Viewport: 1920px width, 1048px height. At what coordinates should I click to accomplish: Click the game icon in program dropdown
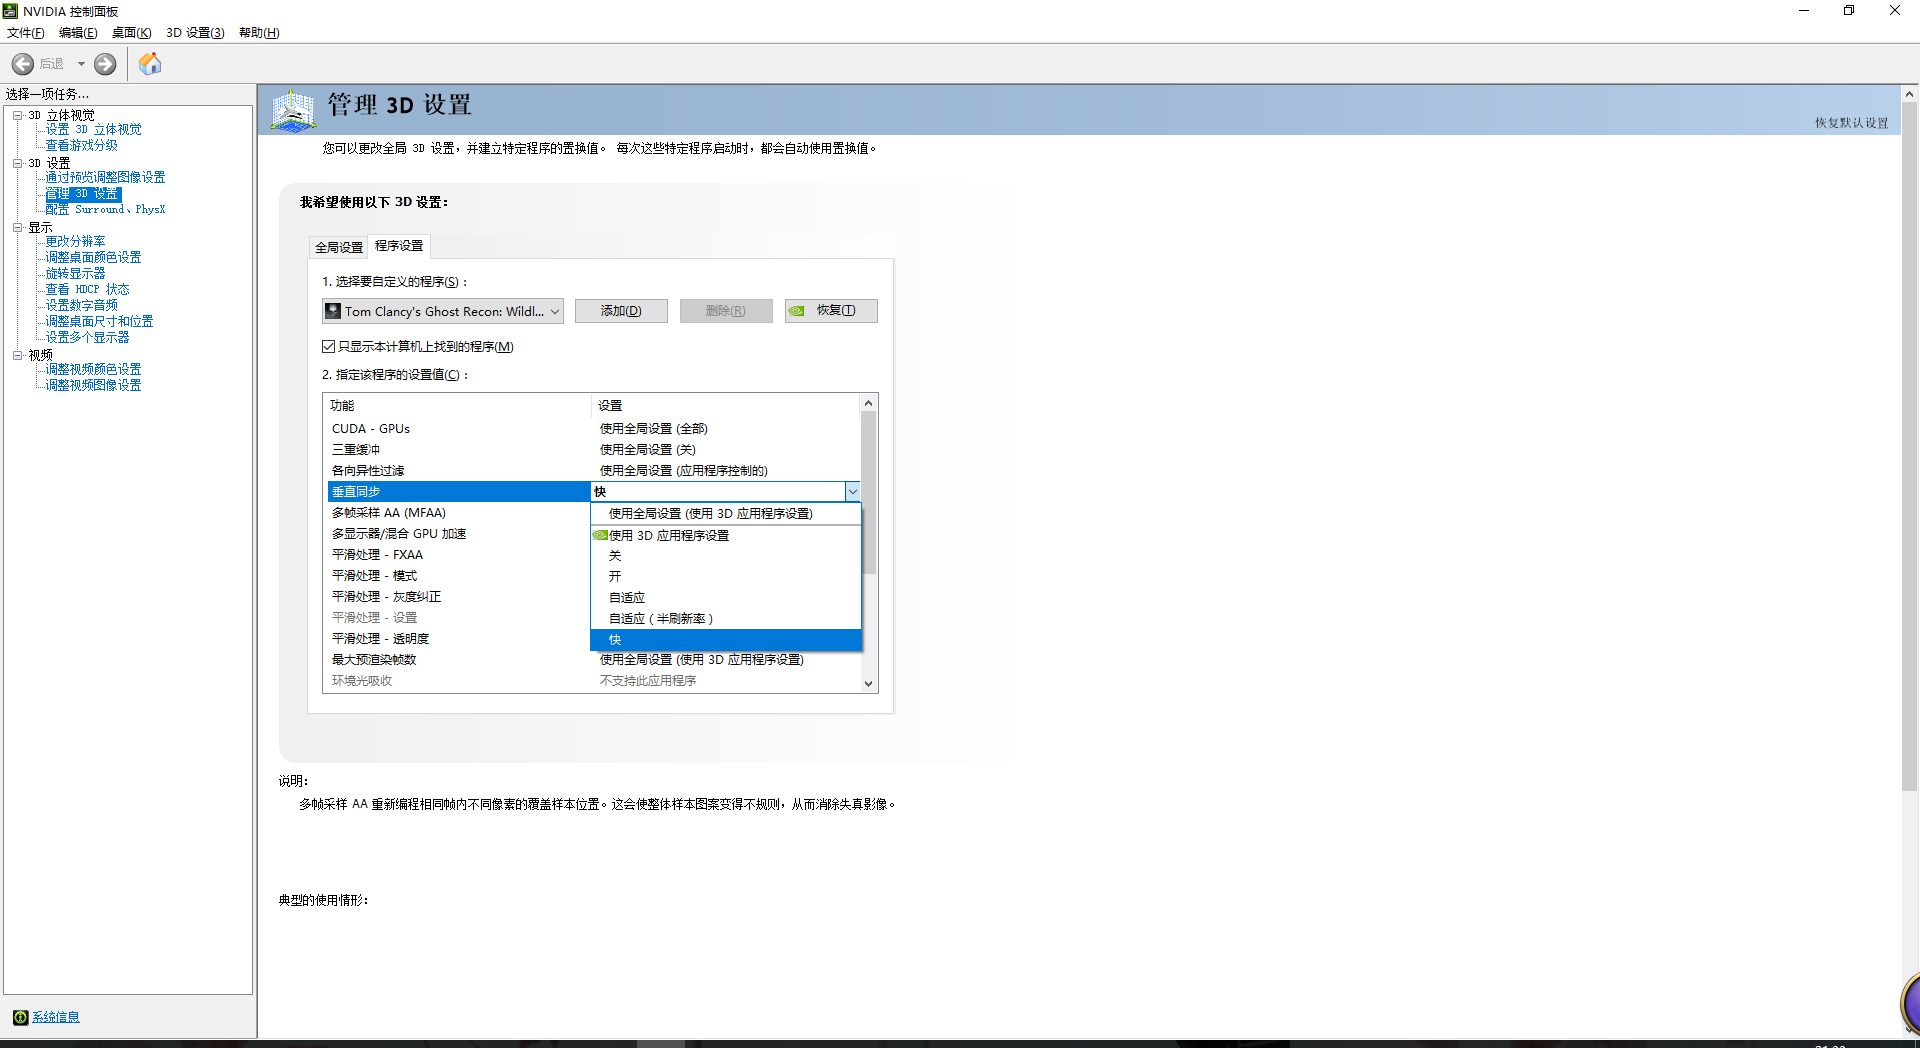[333, 311]
